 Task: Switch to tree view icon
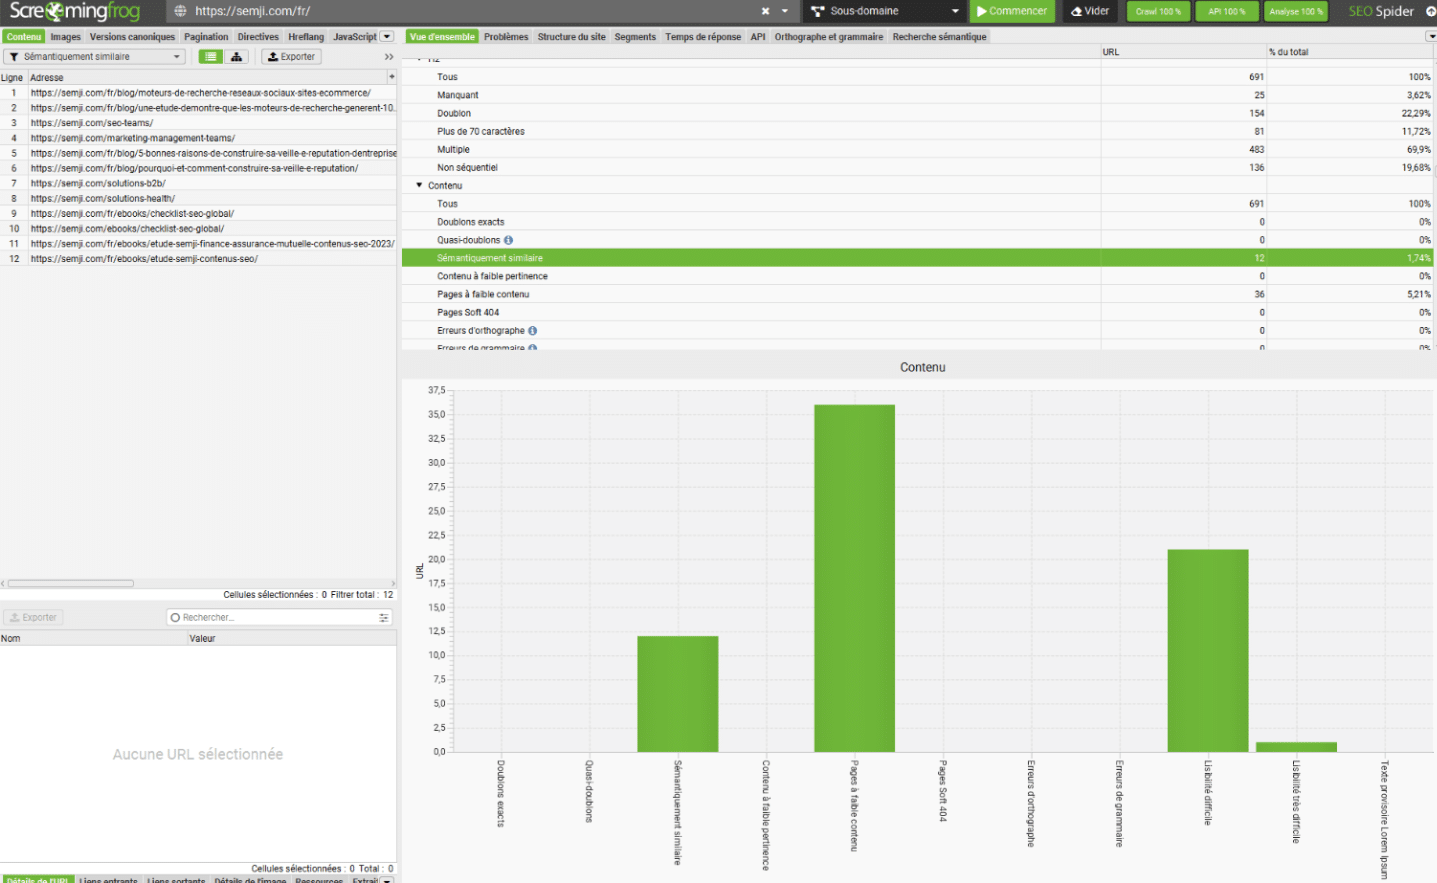237,57
